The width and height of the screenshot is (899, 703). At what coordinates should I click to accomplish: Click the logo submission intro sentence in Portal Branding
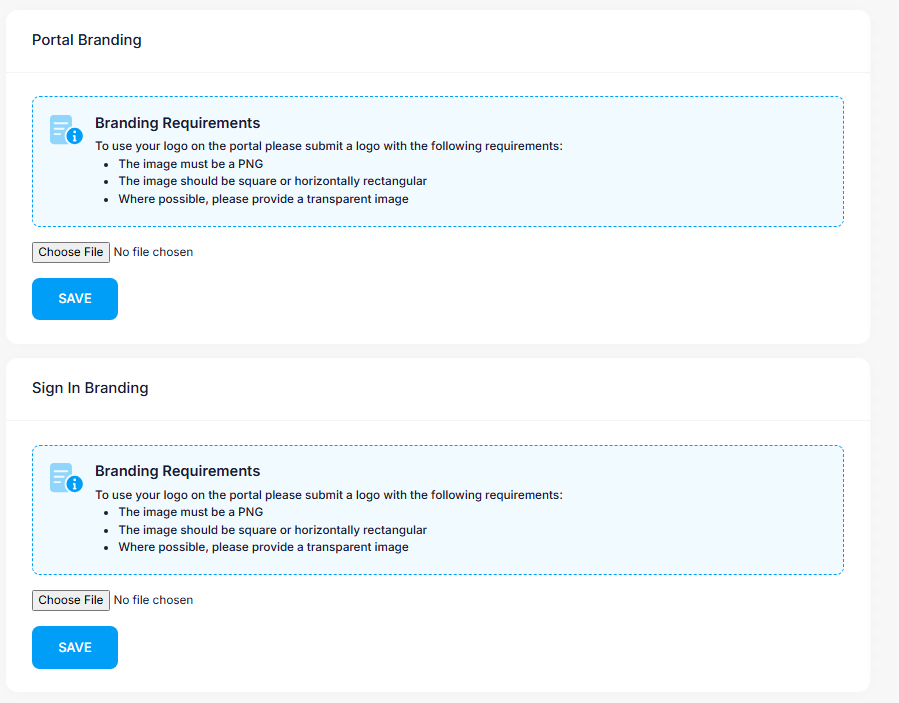[328, 146]
